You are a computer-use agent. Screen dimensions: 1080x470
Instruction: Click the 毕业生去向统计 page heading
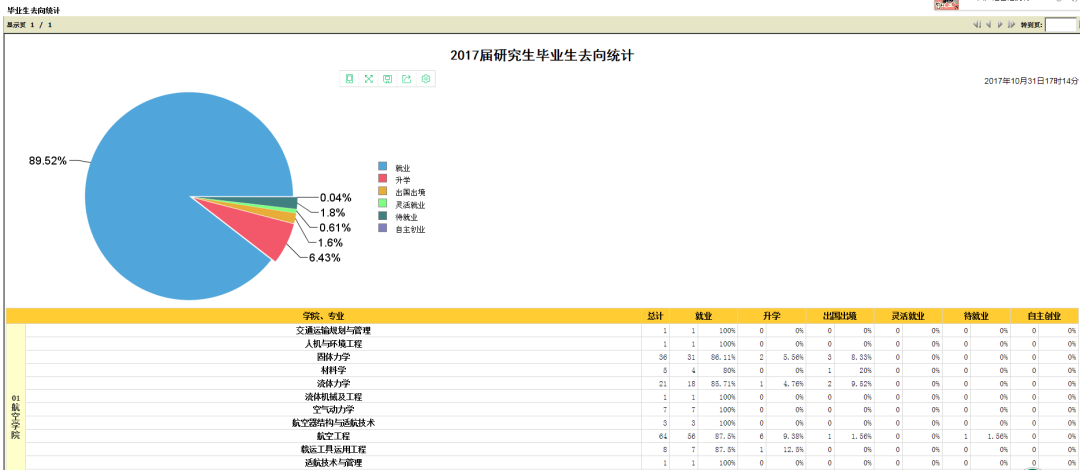coord(33,10)
